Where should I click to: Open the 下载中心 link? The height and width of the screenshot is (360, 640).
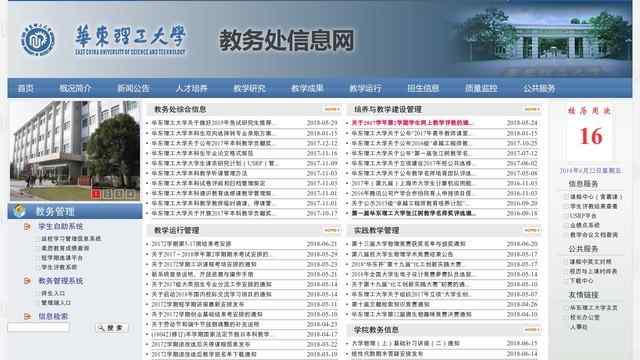(x=582, y=281)
